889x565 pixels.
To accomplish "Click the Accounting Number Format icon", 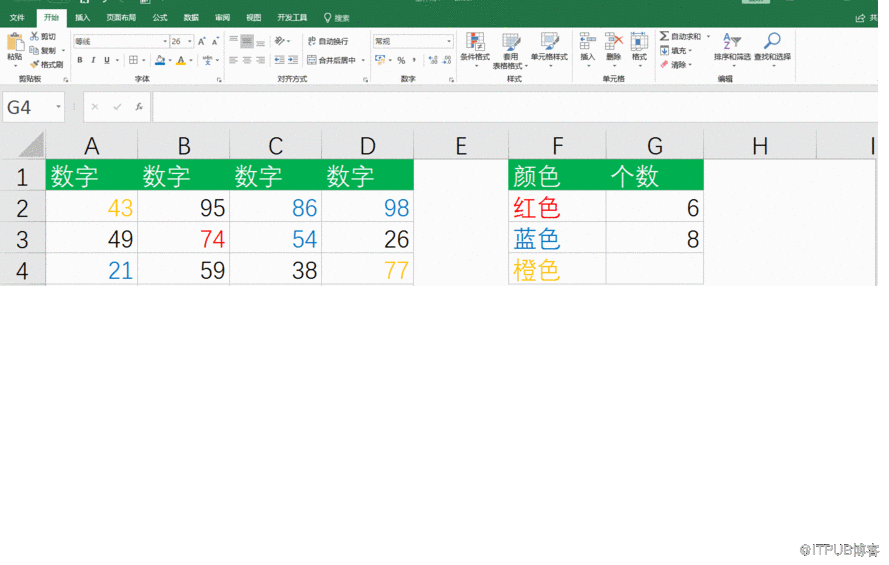I will tap(380, 60).
